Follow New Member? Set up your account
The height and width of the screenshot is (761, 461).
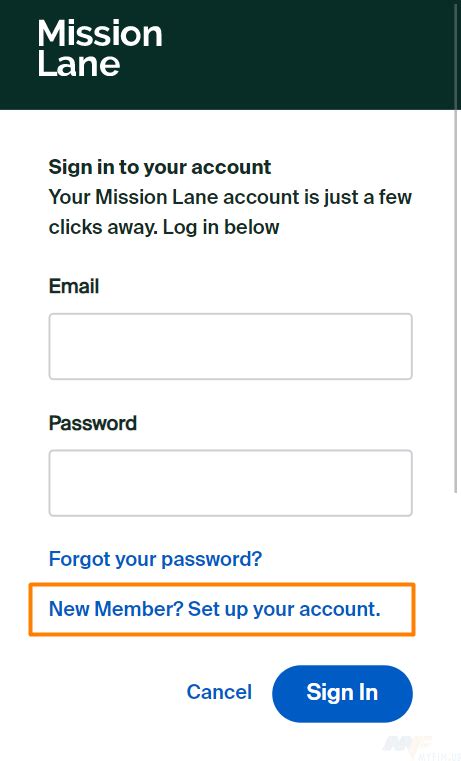pos(214,609)
